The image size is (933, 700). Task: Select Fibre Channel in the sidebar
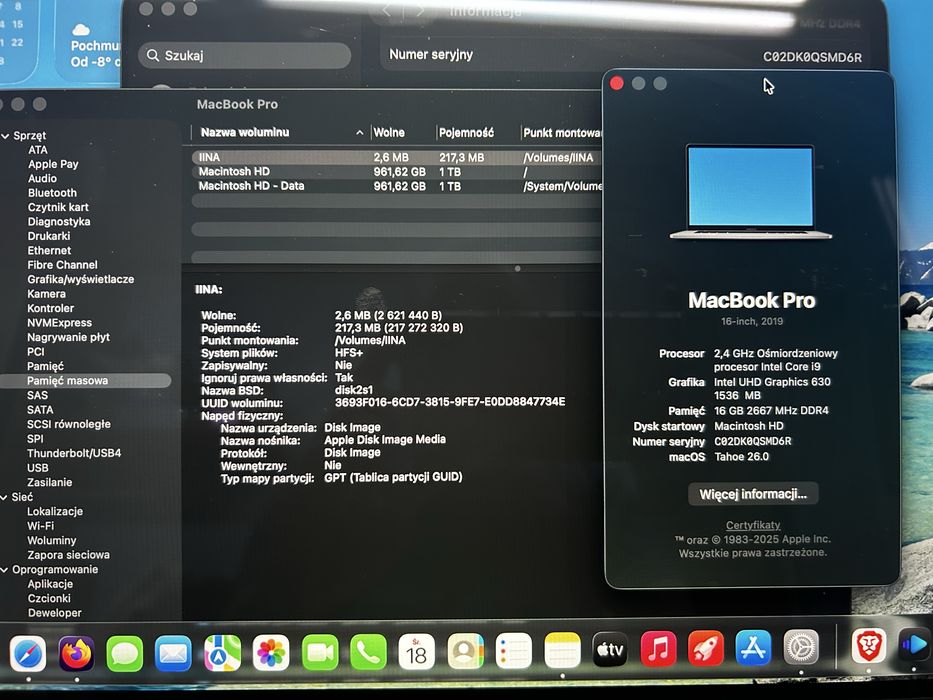(62, 265)
